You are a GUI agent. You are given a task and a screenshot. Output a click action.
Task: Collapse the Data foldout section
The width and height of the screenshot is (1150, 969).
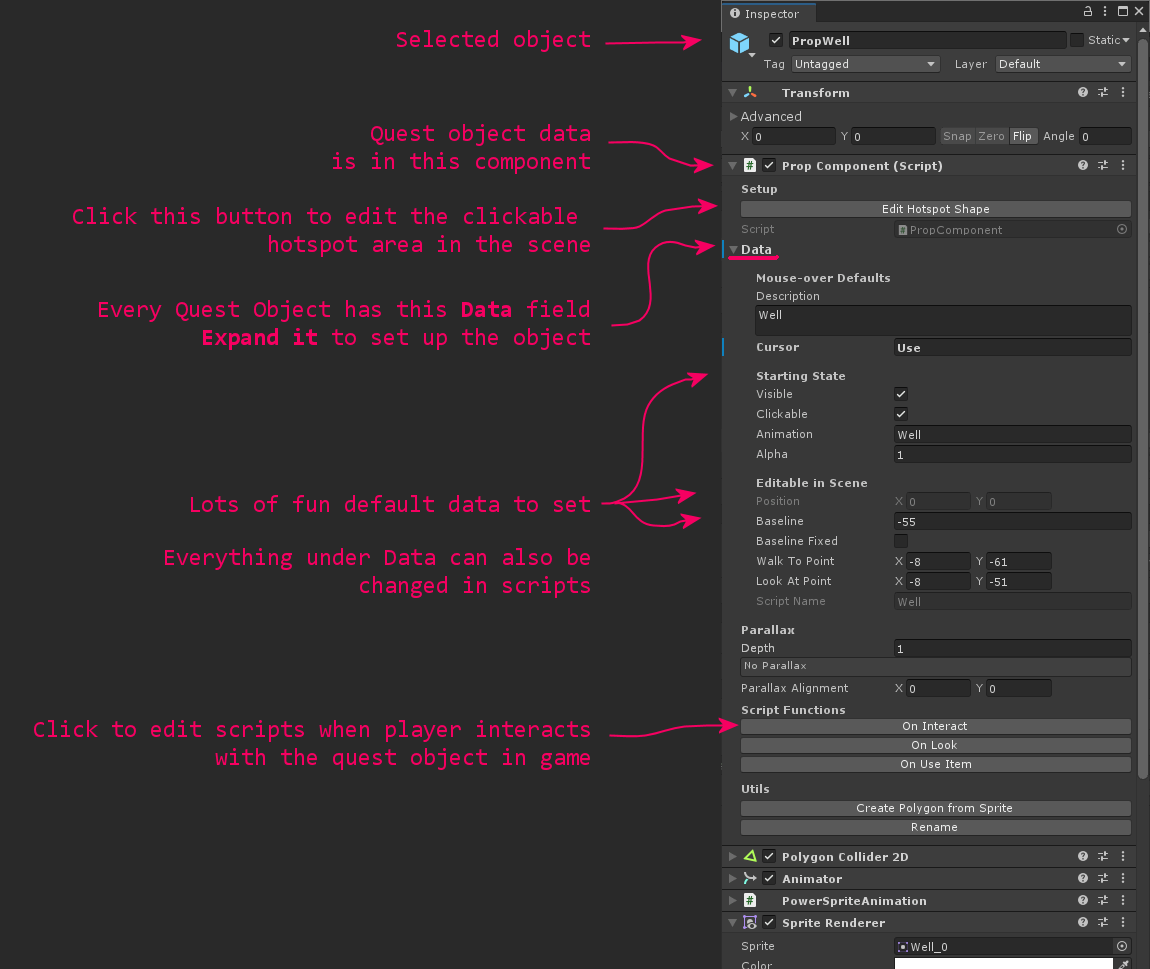point(734,250)
